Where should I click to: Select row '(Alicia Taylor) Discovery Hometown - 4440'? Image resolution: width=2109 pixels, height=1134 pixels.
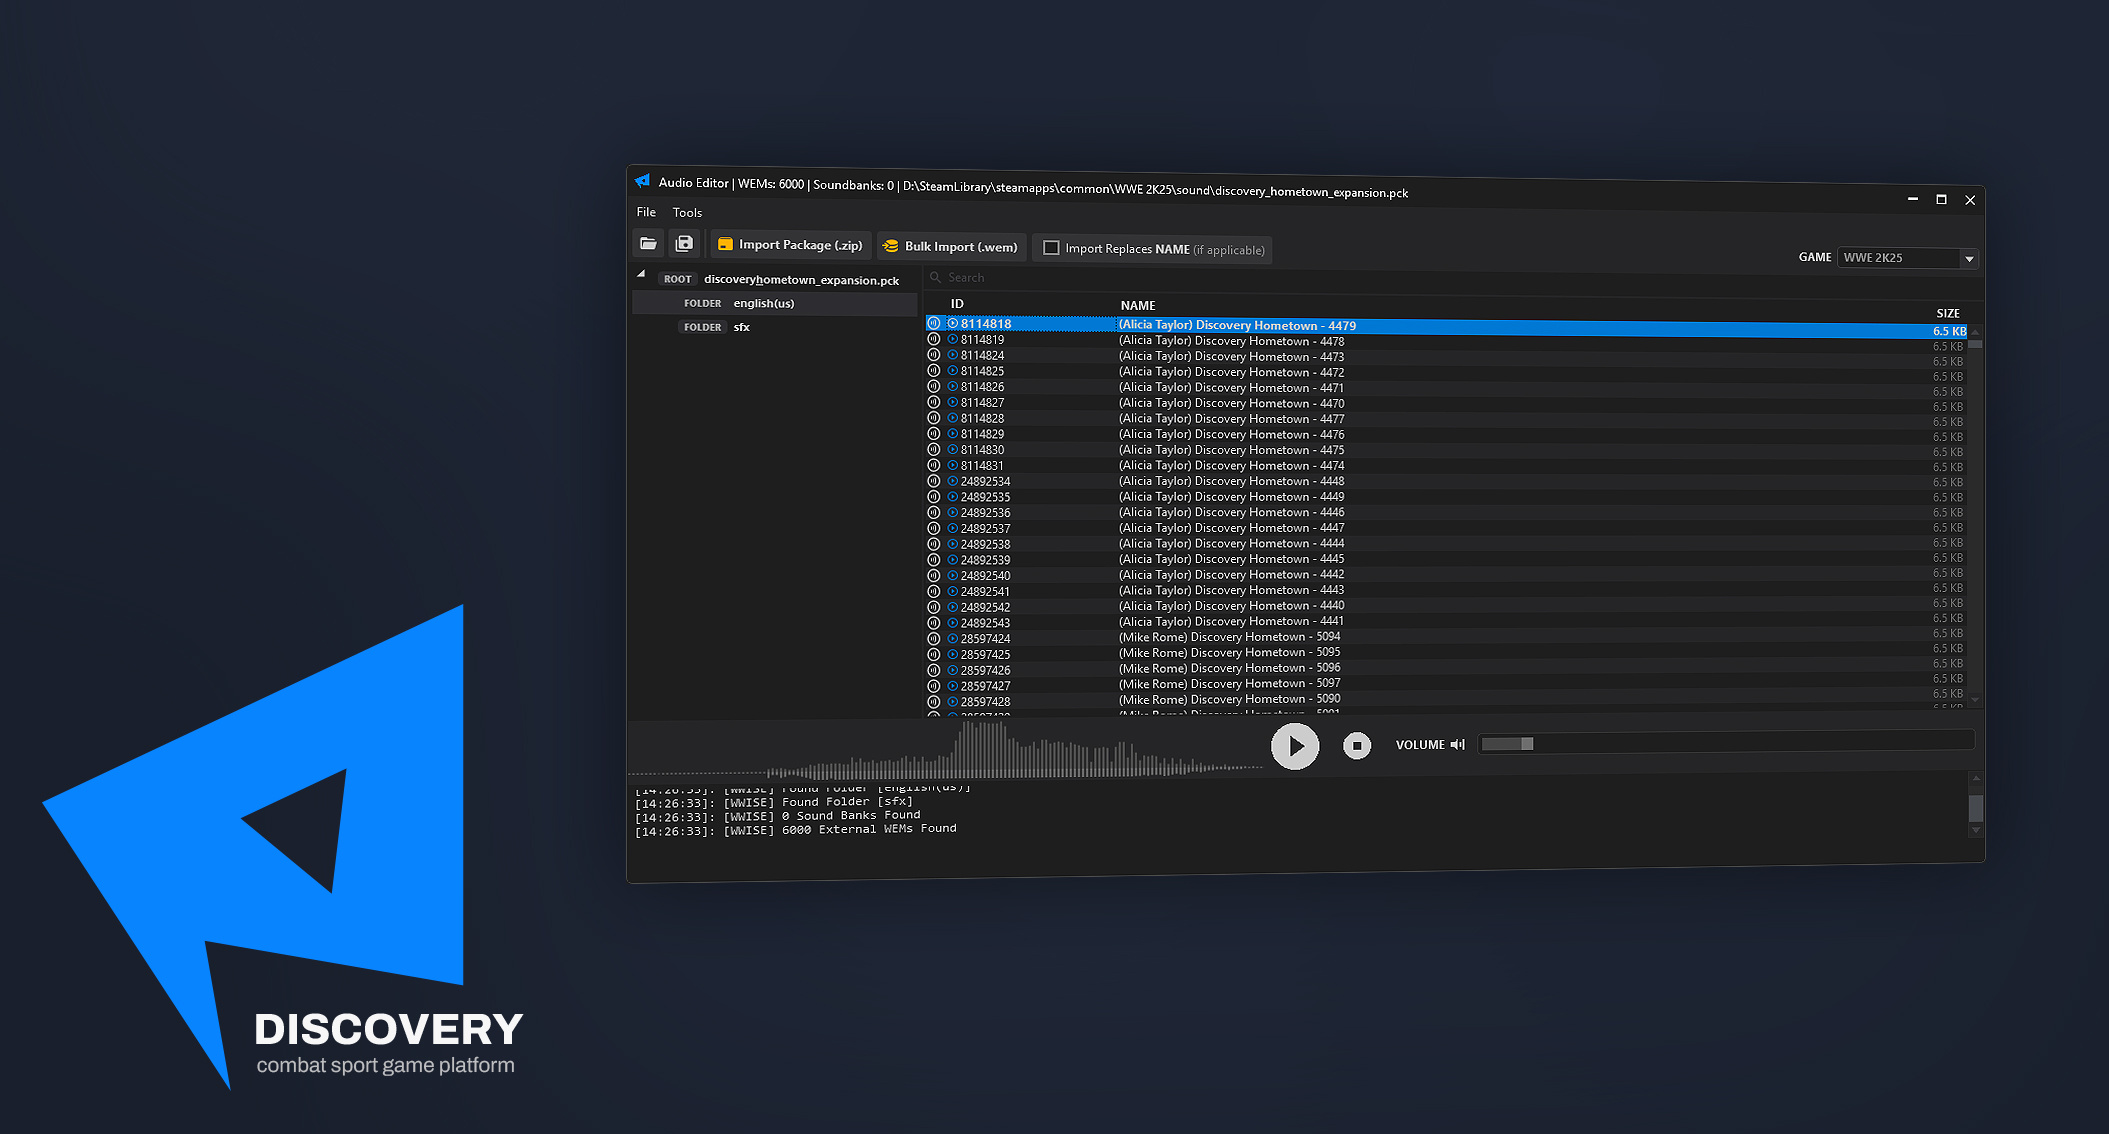click(1446, 606)
